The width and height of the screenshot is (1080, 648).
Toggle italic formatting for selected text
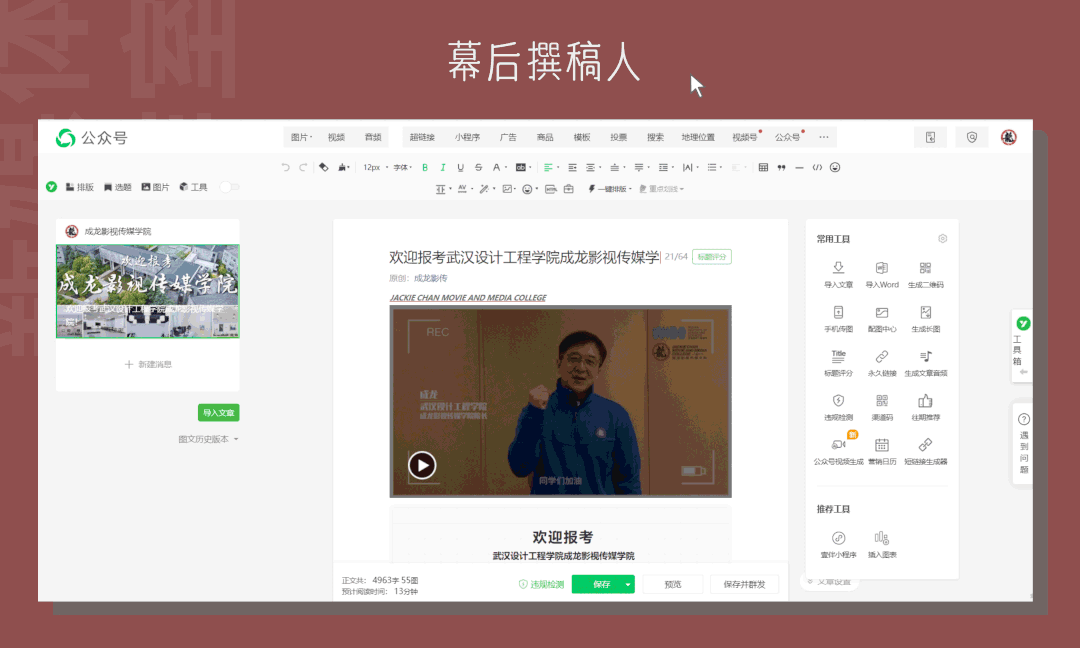tap(443, 167)
